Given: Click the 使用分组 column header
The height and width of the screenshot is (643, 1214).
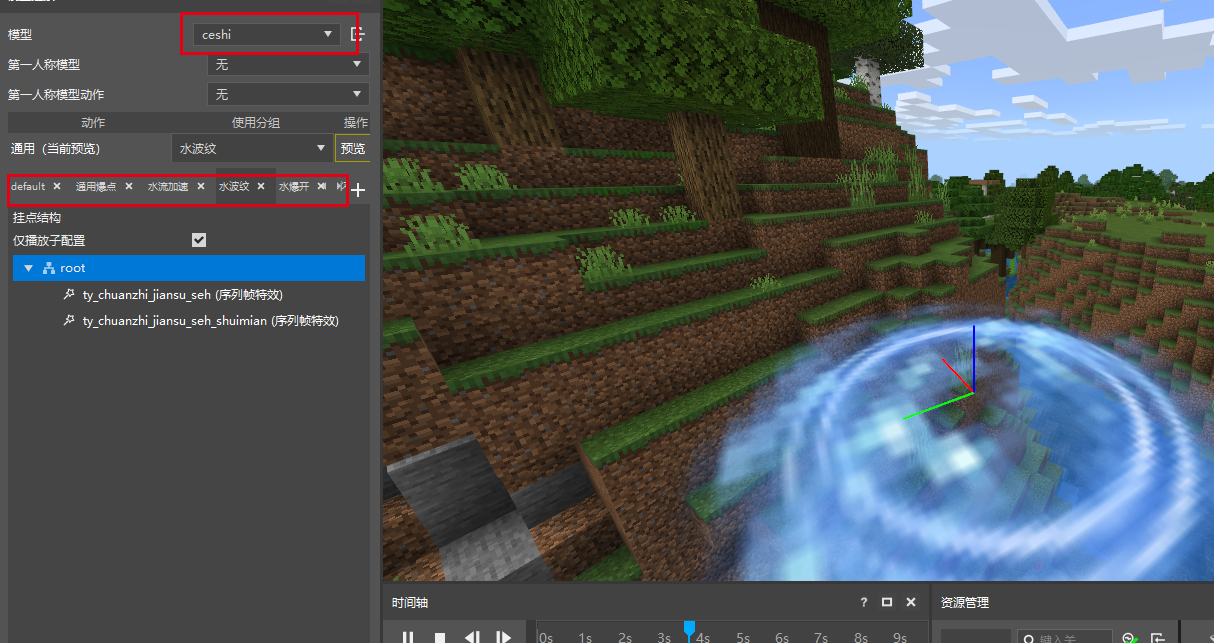Looking at the screenshot, I should [256, 122].
